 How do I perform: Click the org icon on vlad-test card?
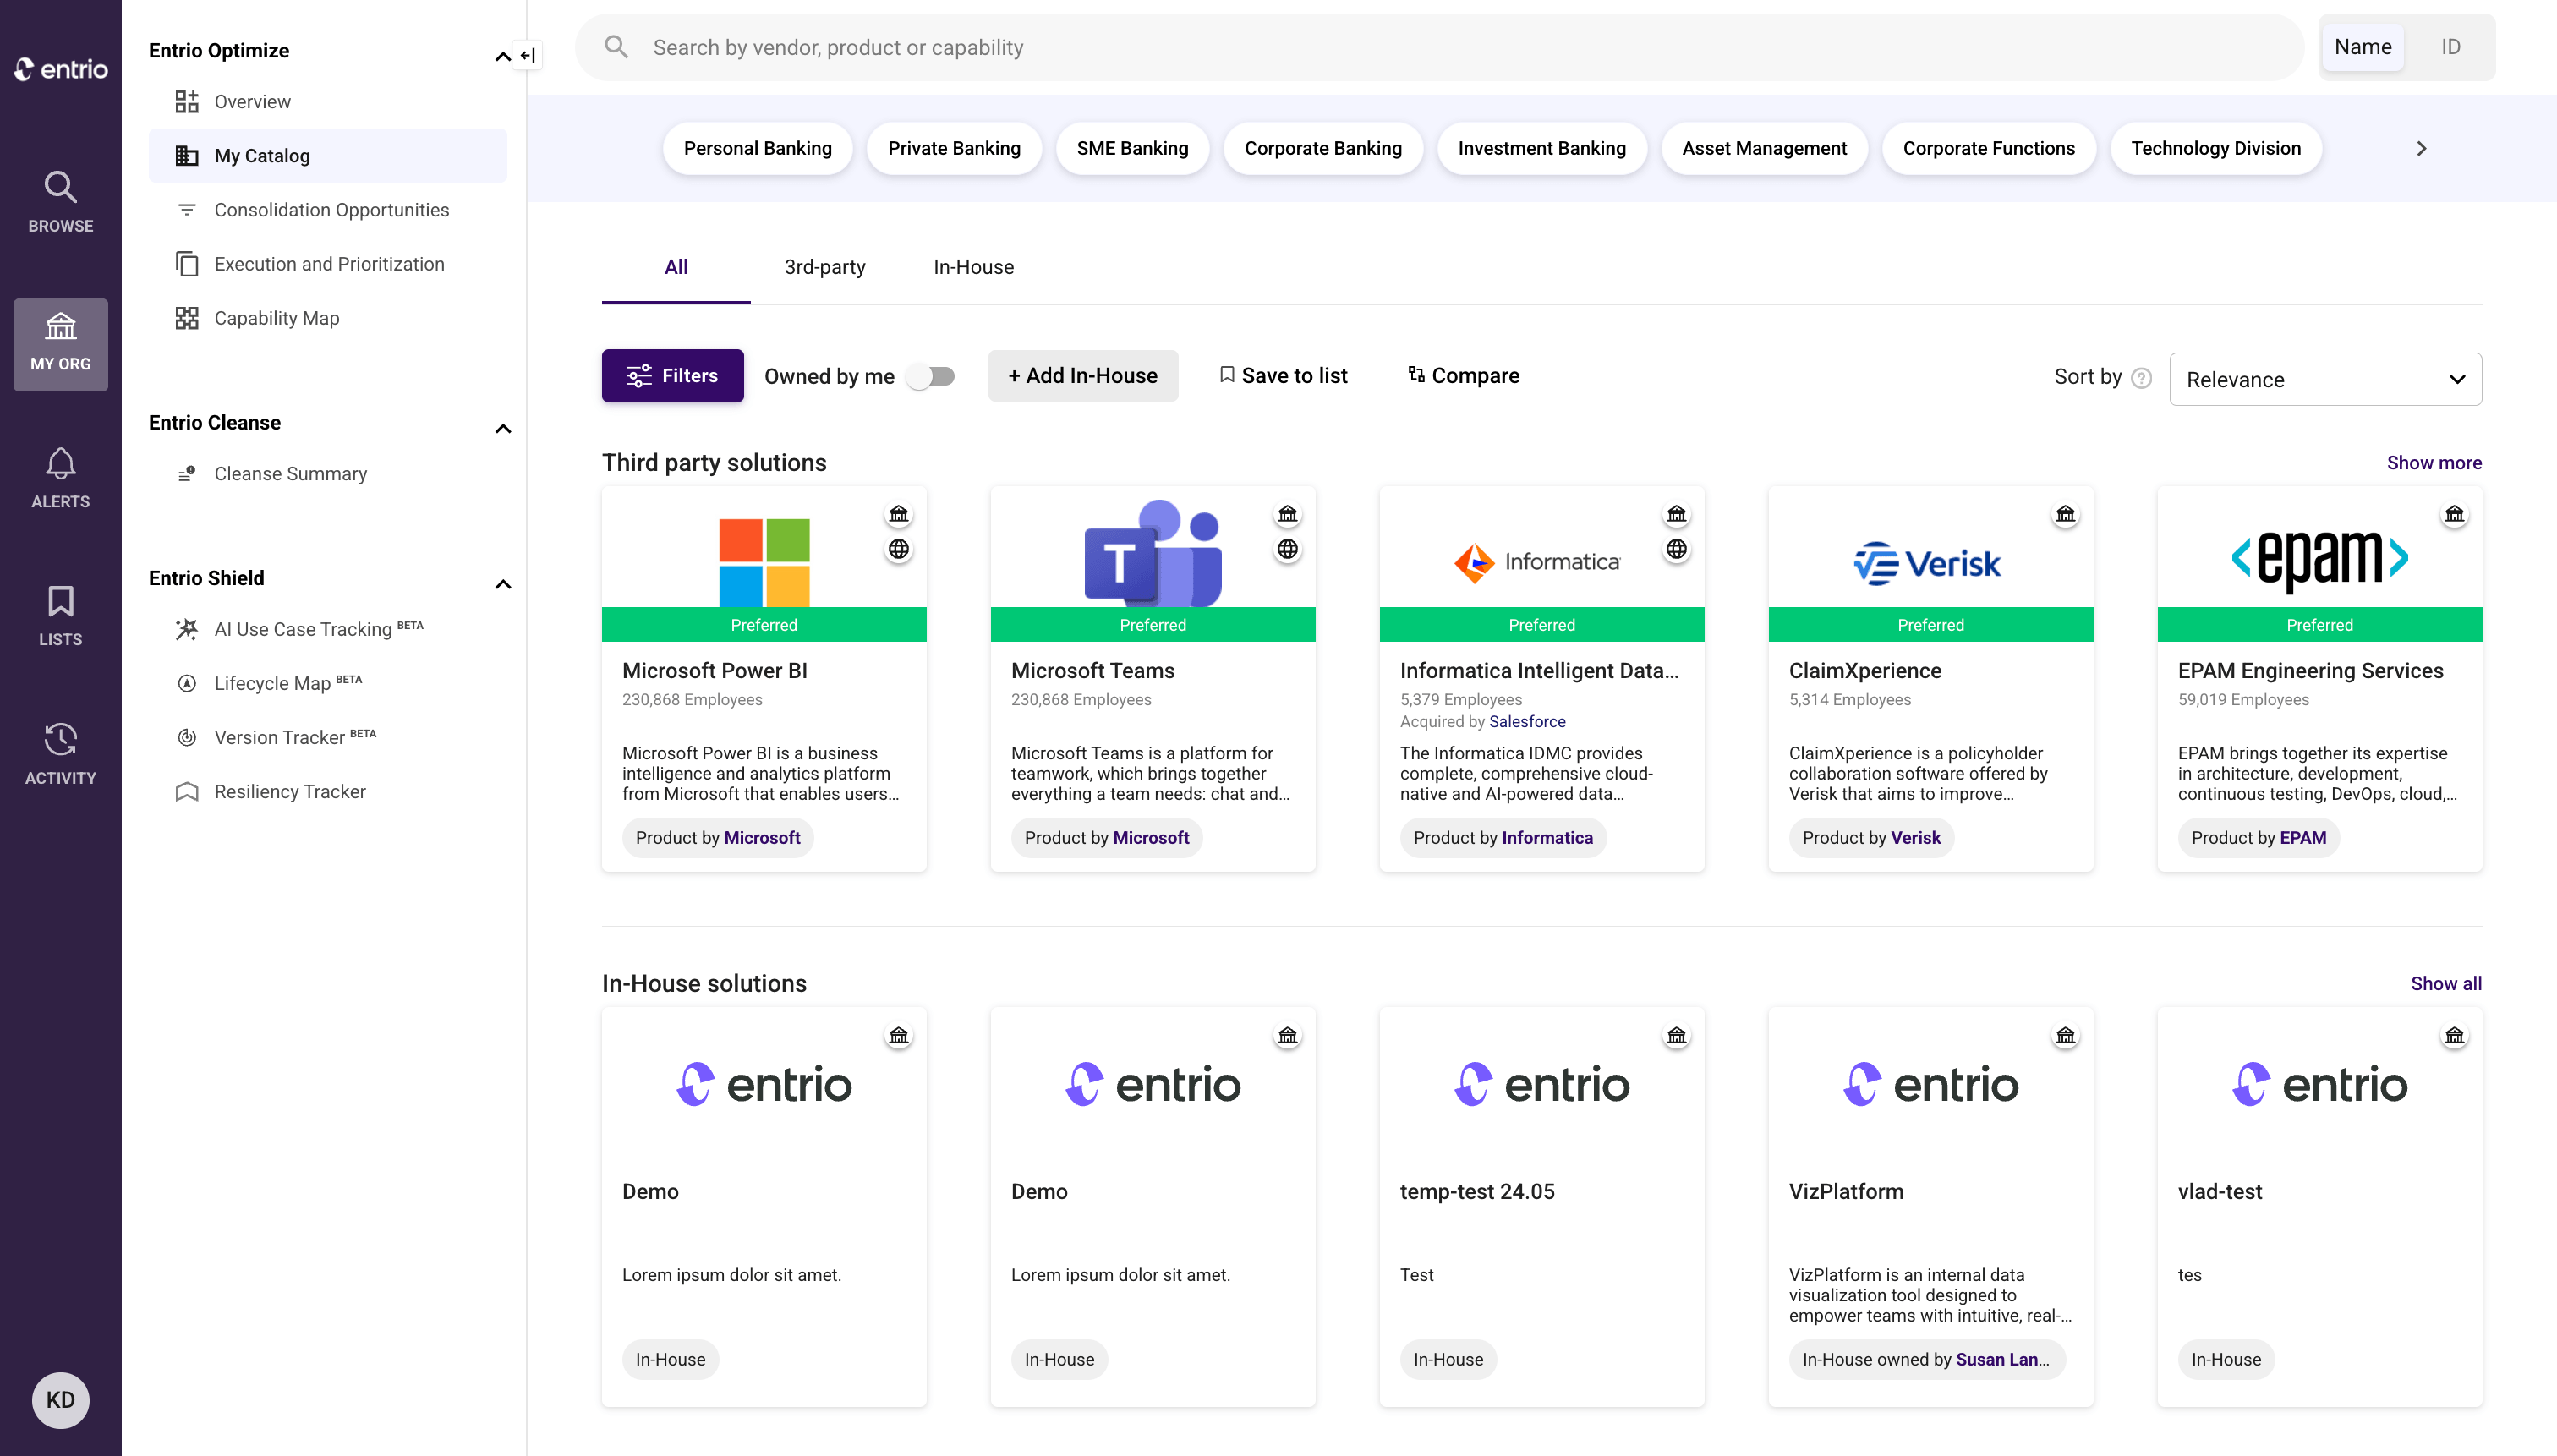pyautogui.click(x=2454, y=1035)
